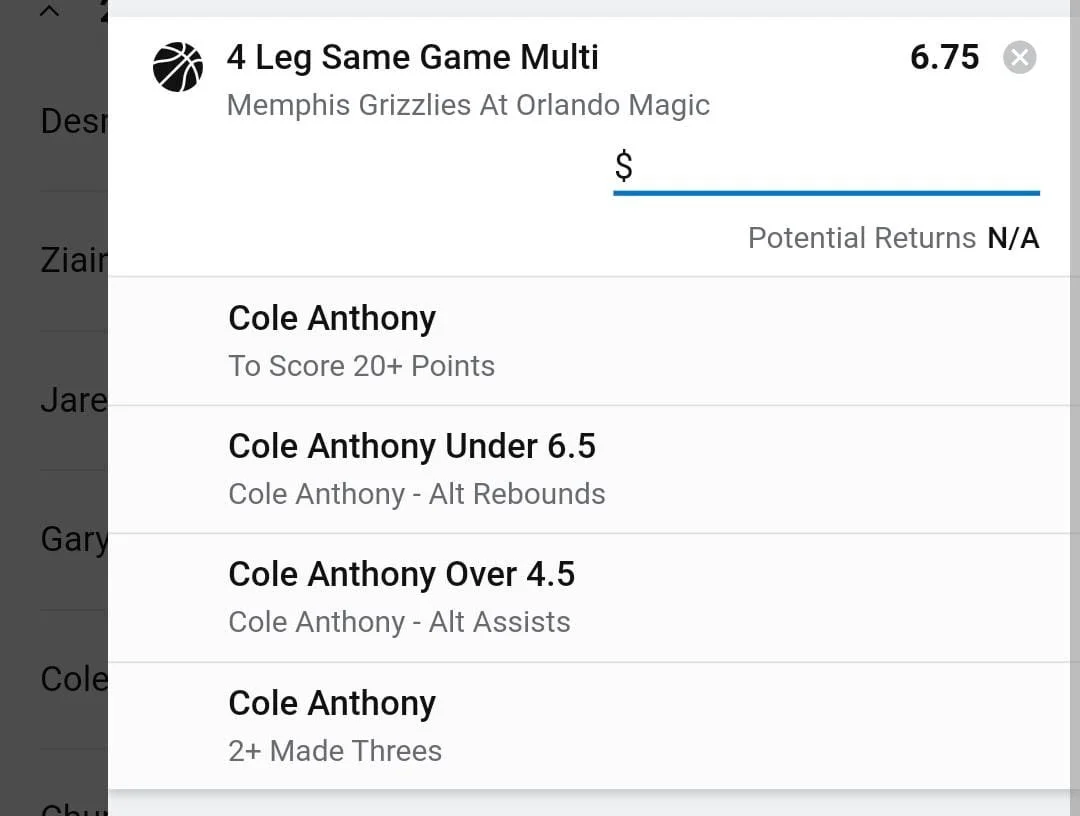Select the 4 Leg Same Game Multi title
1080x816 pixels.
coord(412,57)
